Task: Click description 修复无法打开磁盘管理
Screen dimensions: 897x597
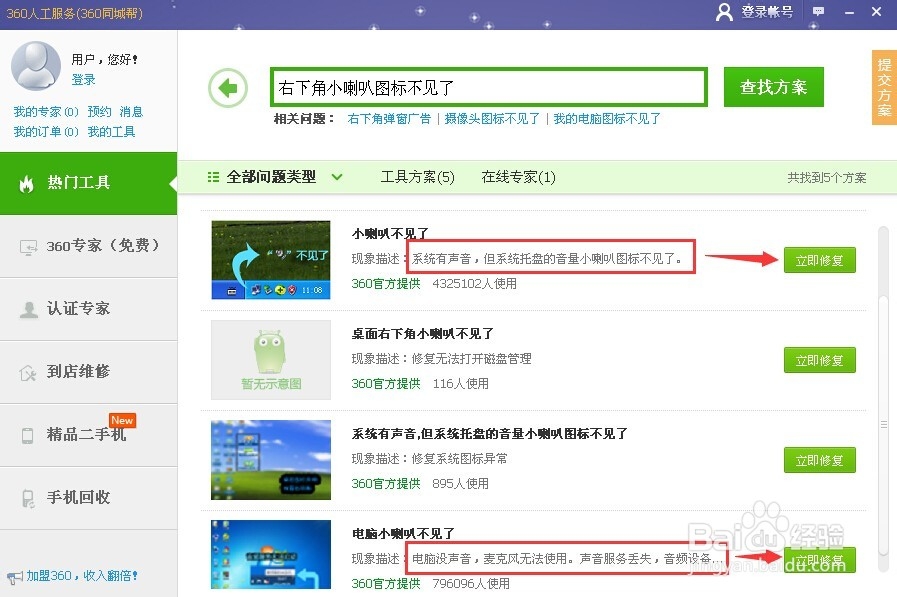Action: pyautogui.click(x=471, y=359)
